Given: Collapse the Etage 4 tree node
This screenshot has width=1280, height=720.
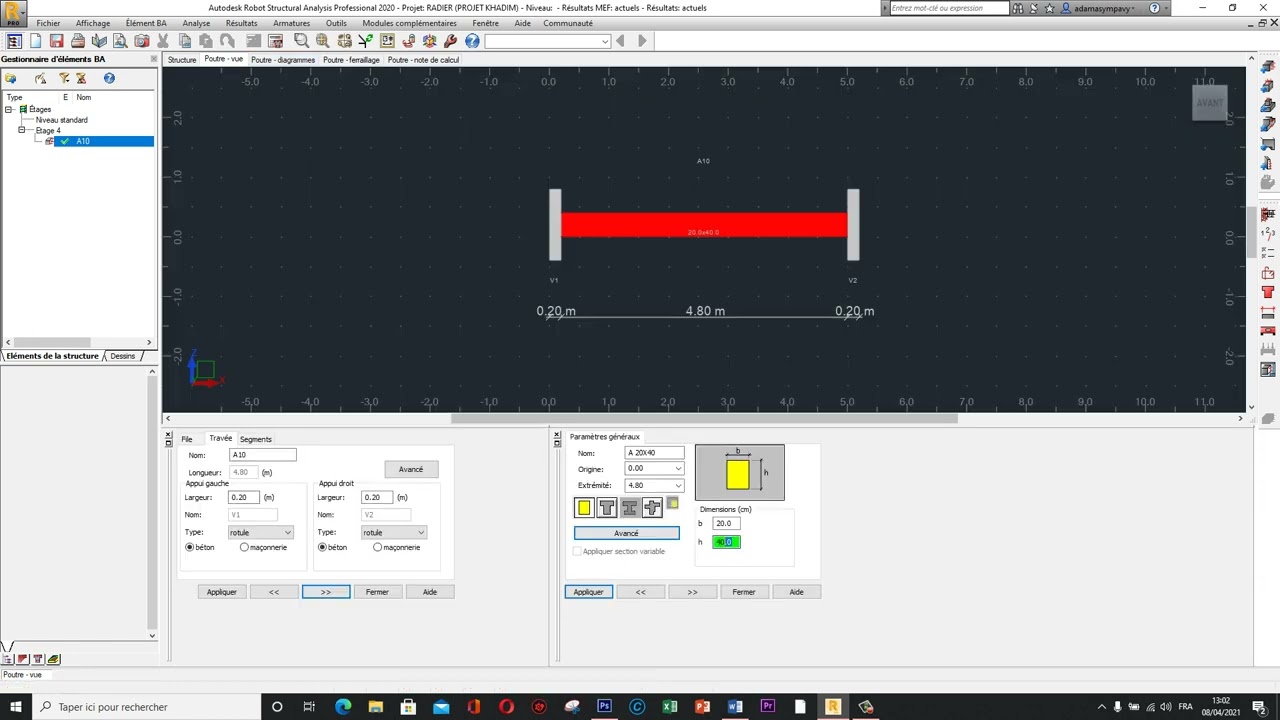Looking at the screenshot, I should [x=21, y=130].
